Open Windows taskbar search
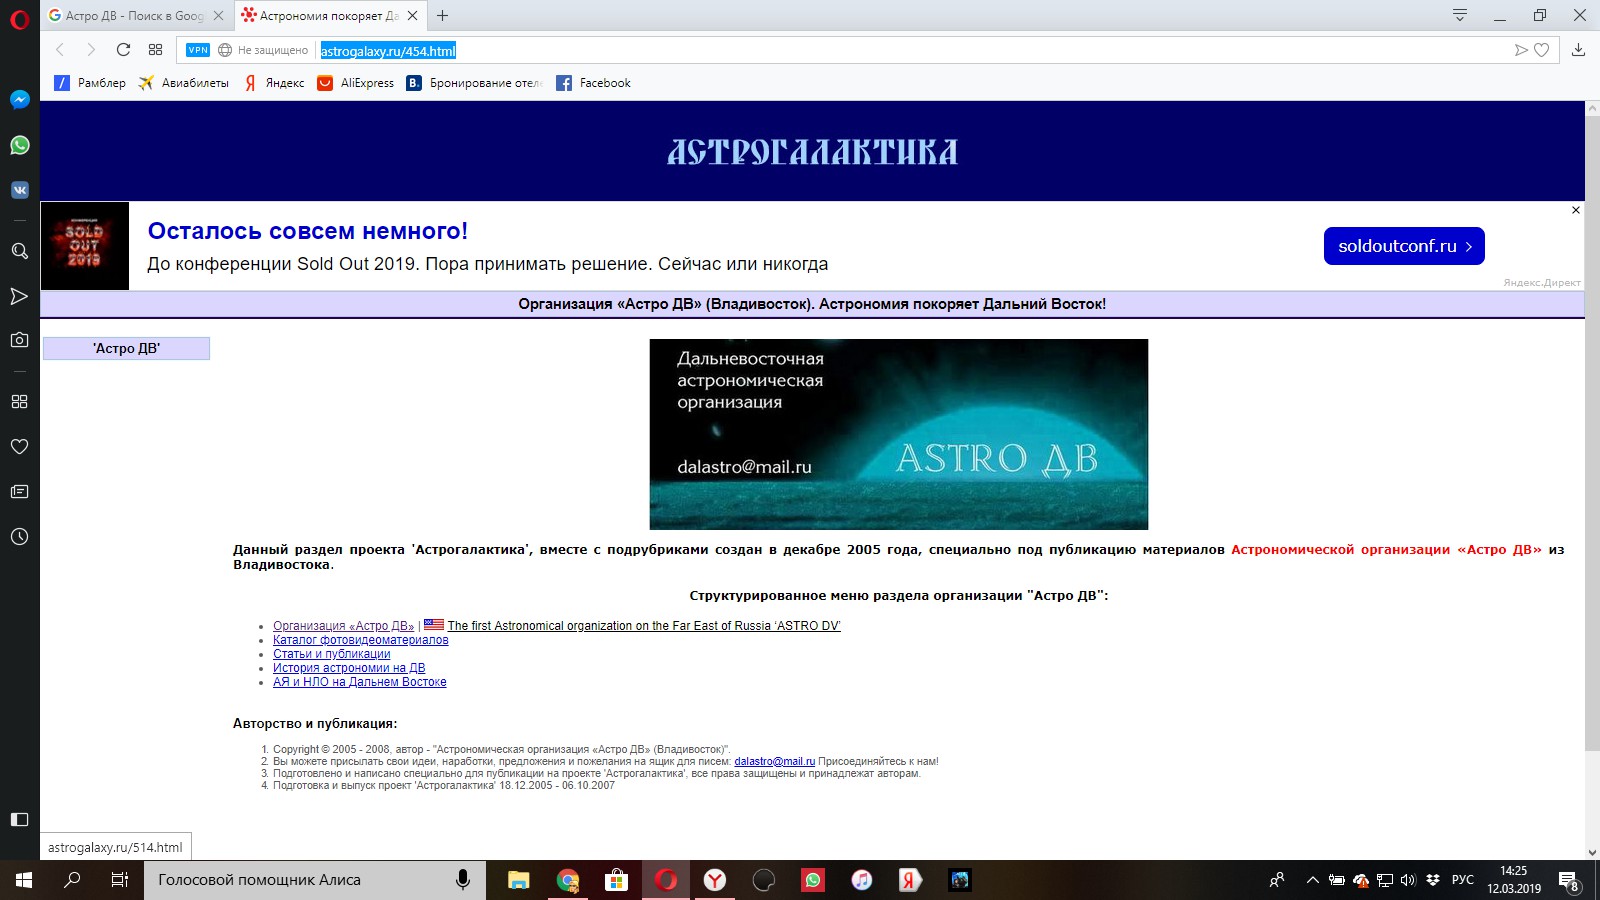This screenshot has height=900, width=1600. (72, 880)
